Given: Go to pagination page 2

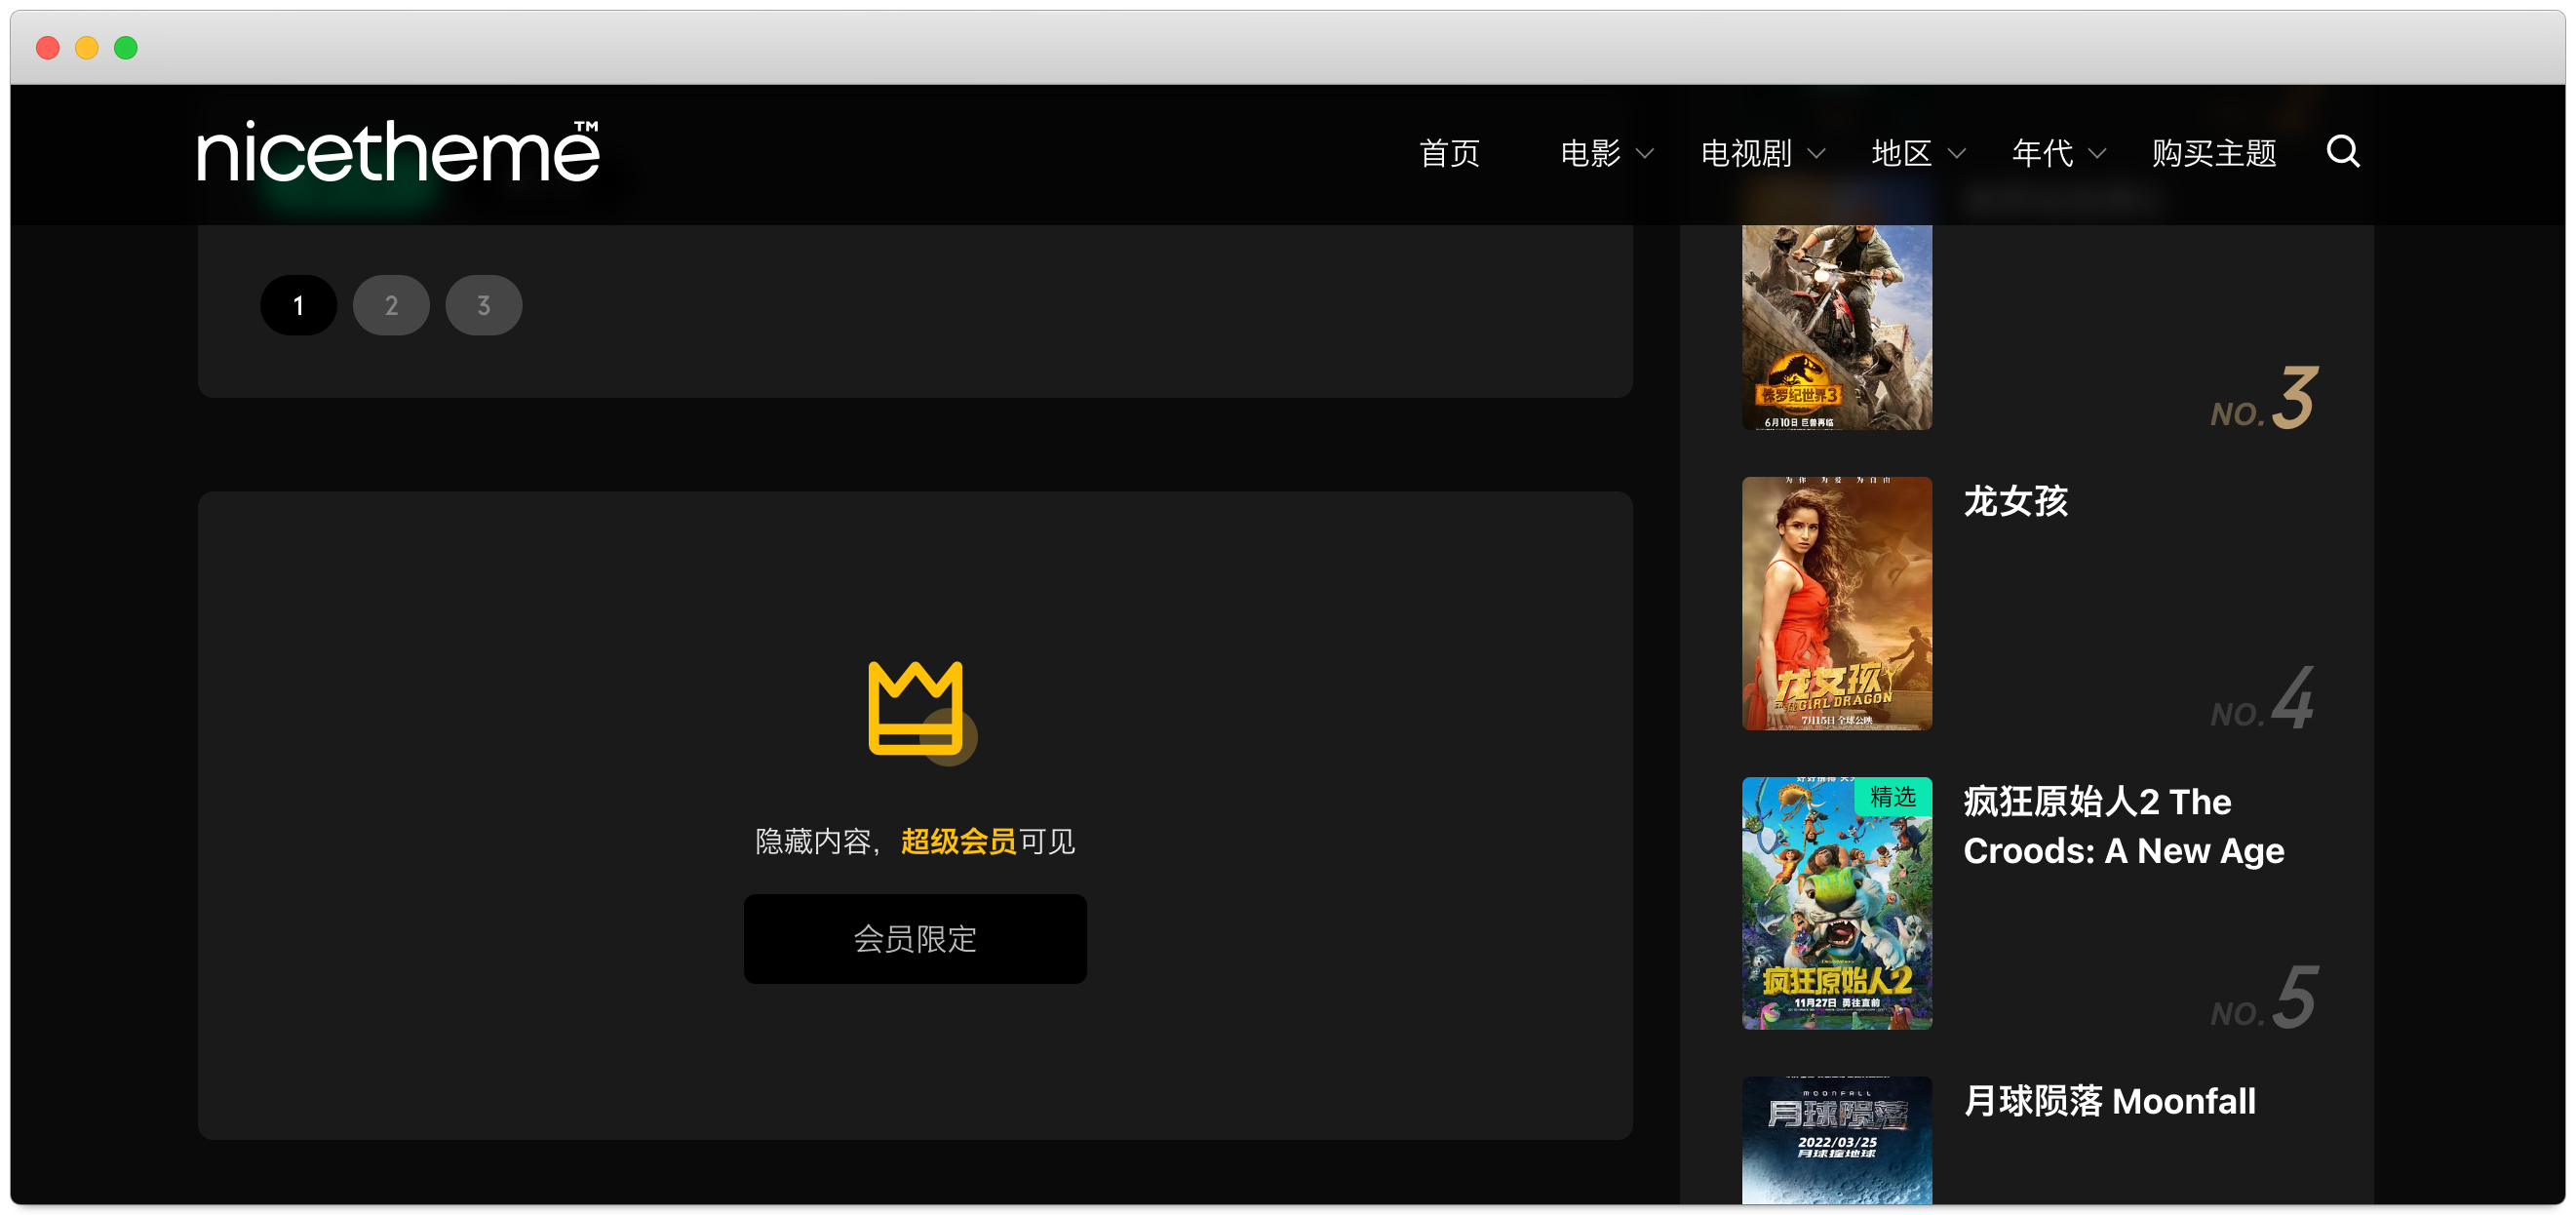Looking at the screenshot, I should click(391, 305).
